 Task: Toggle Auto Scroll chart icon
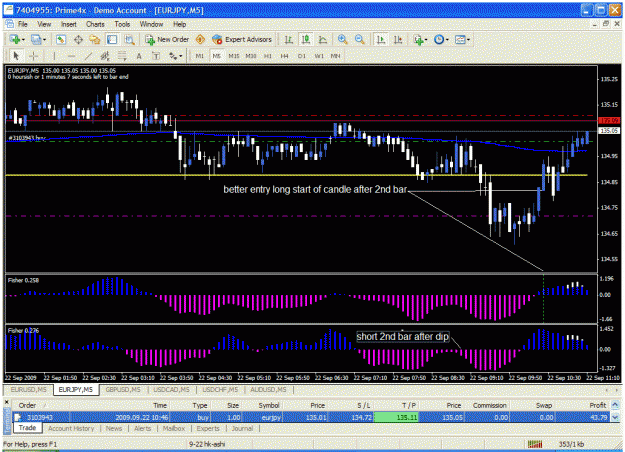coord(381,39)
